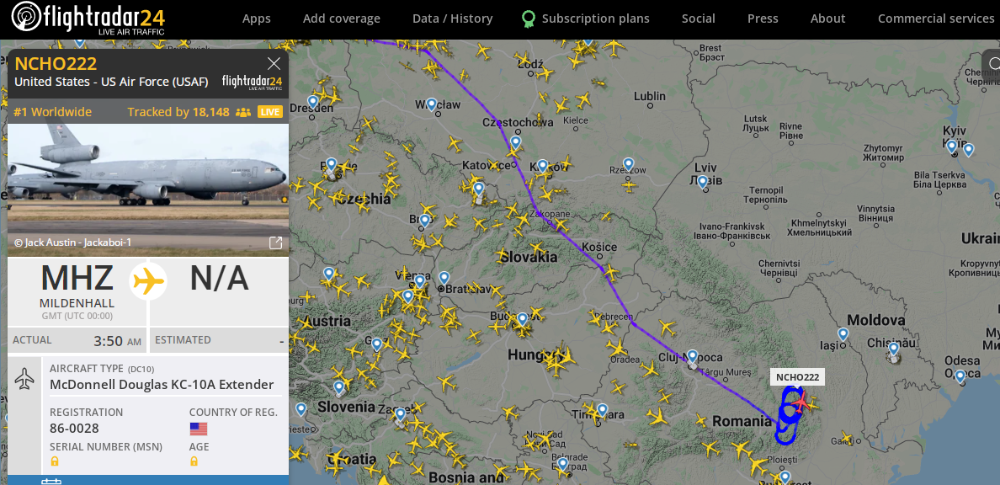Click the Flightradar24 logo
This screenshot has width=1000, height=485.
tap(90, 18)
